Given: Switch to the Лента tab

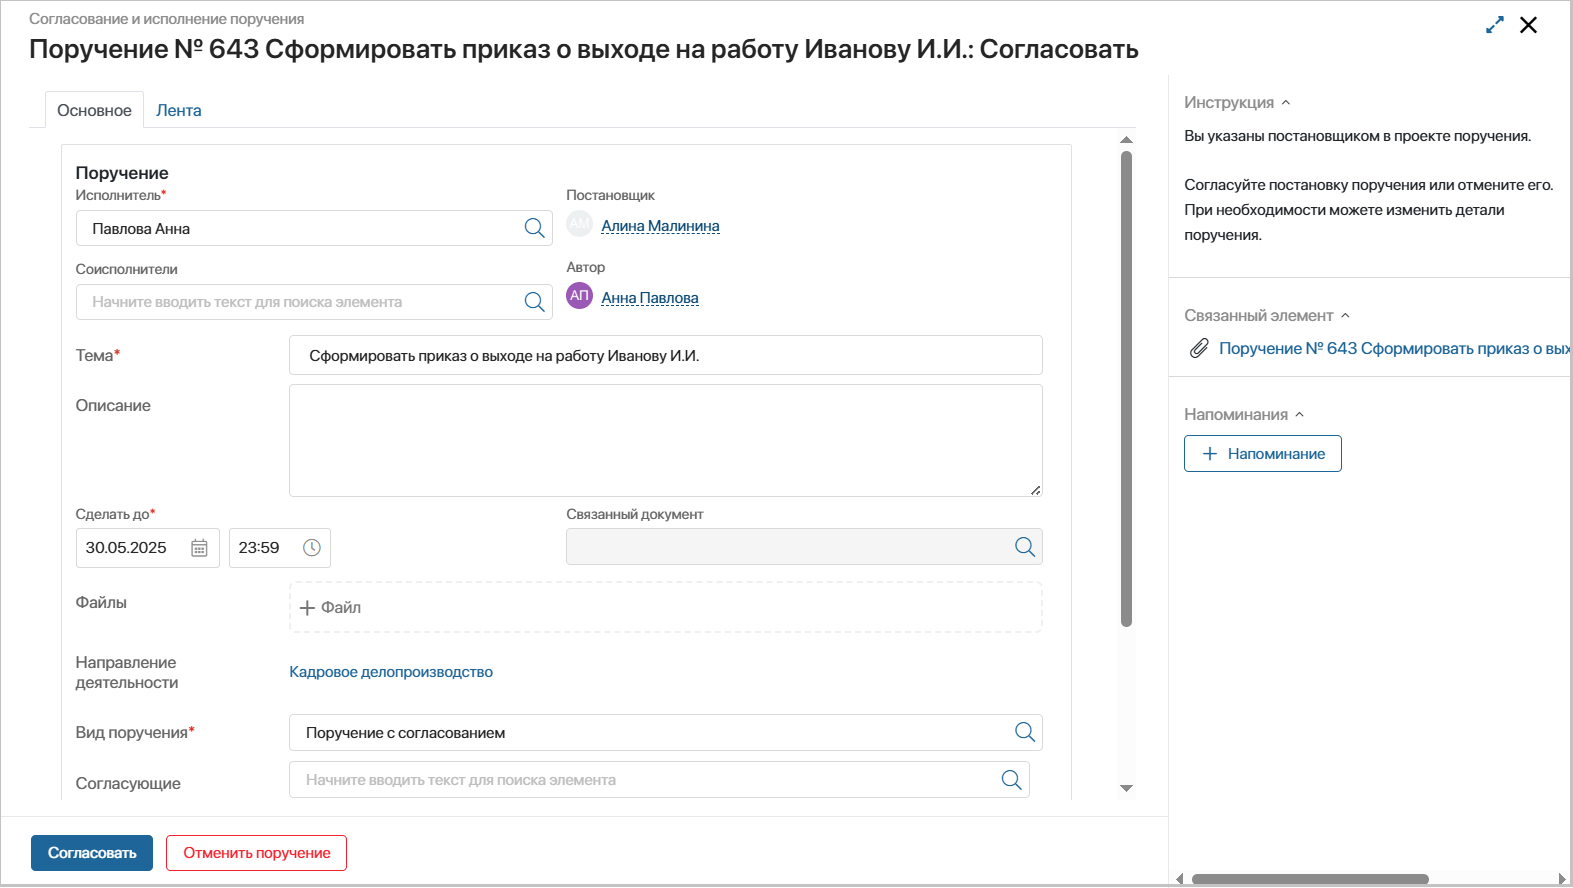Looking at the screenshot, I should click(178, 110).
